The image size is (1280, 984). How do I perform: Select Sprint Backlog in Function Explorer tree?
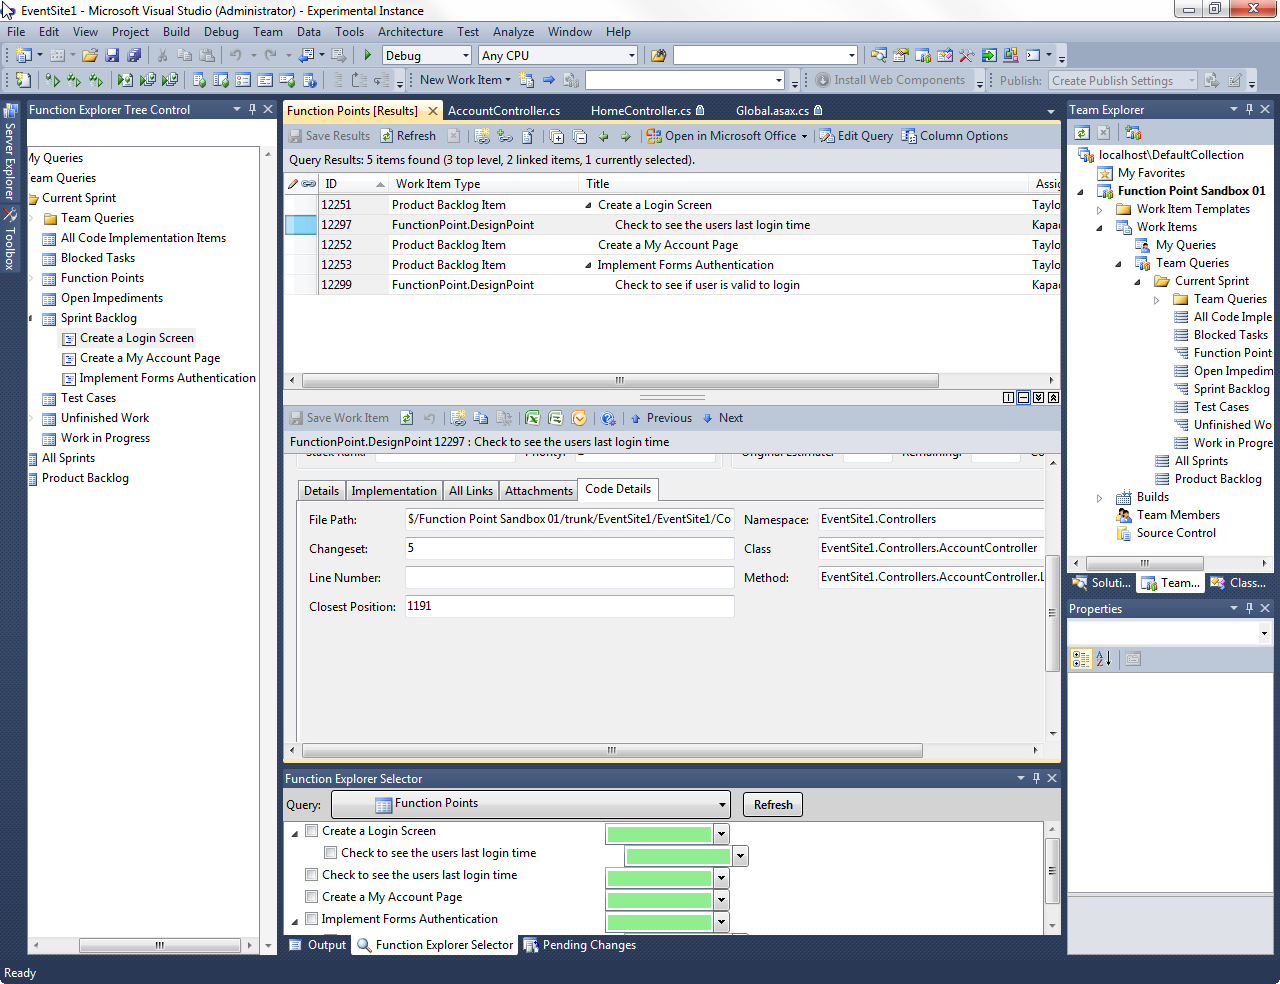pyautogui.click(x=98, y=318)
